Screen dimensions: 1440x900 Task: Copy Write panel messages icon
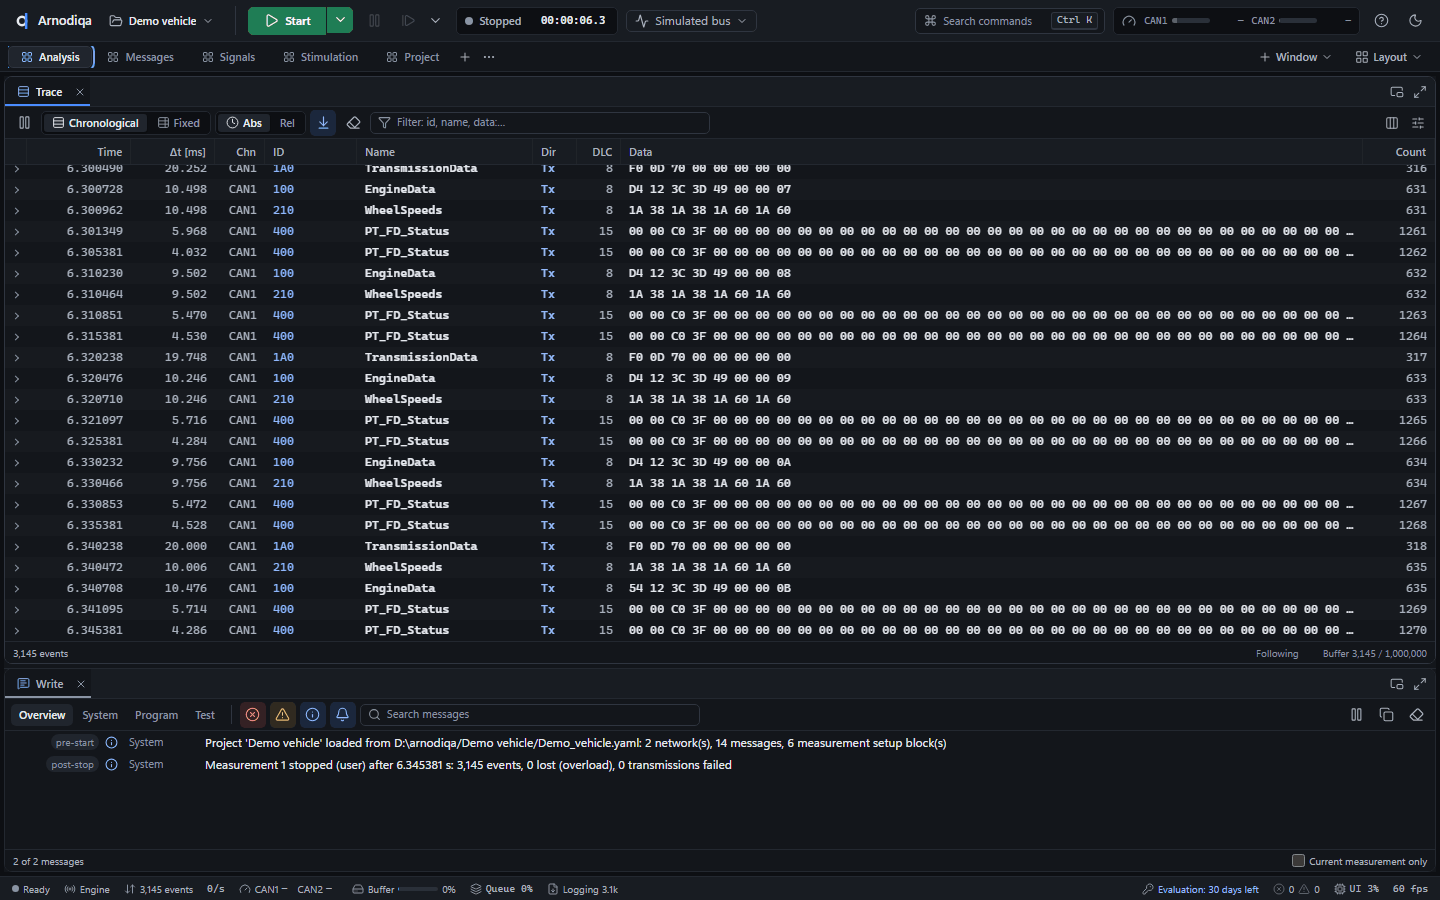click(1386, 714)
